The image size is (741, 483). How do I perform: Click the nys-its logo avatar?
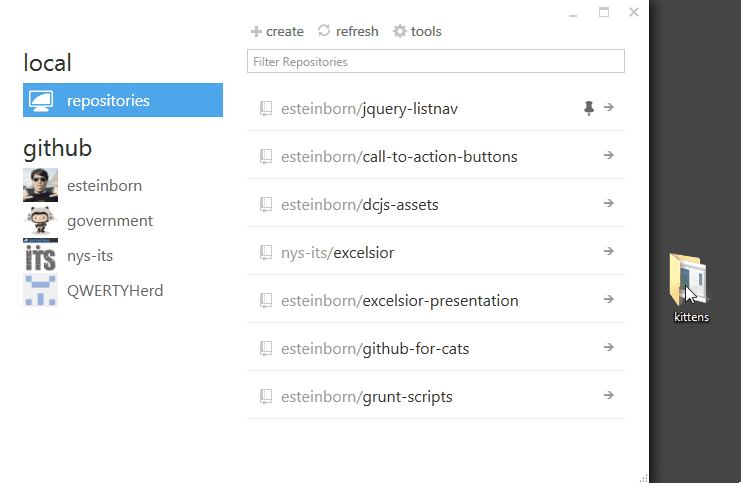pyautogui.click(x=41, y=255)
